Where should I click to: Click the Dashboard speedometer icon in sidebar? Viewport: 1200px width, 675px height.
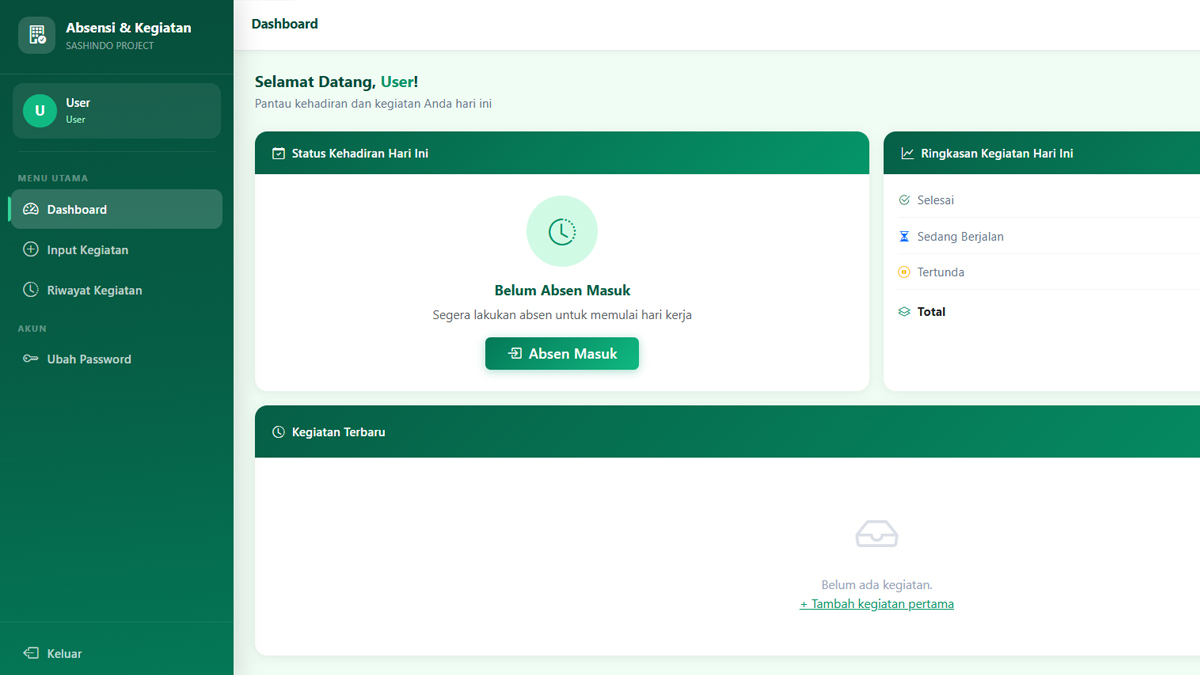click(x=30, y=209)
